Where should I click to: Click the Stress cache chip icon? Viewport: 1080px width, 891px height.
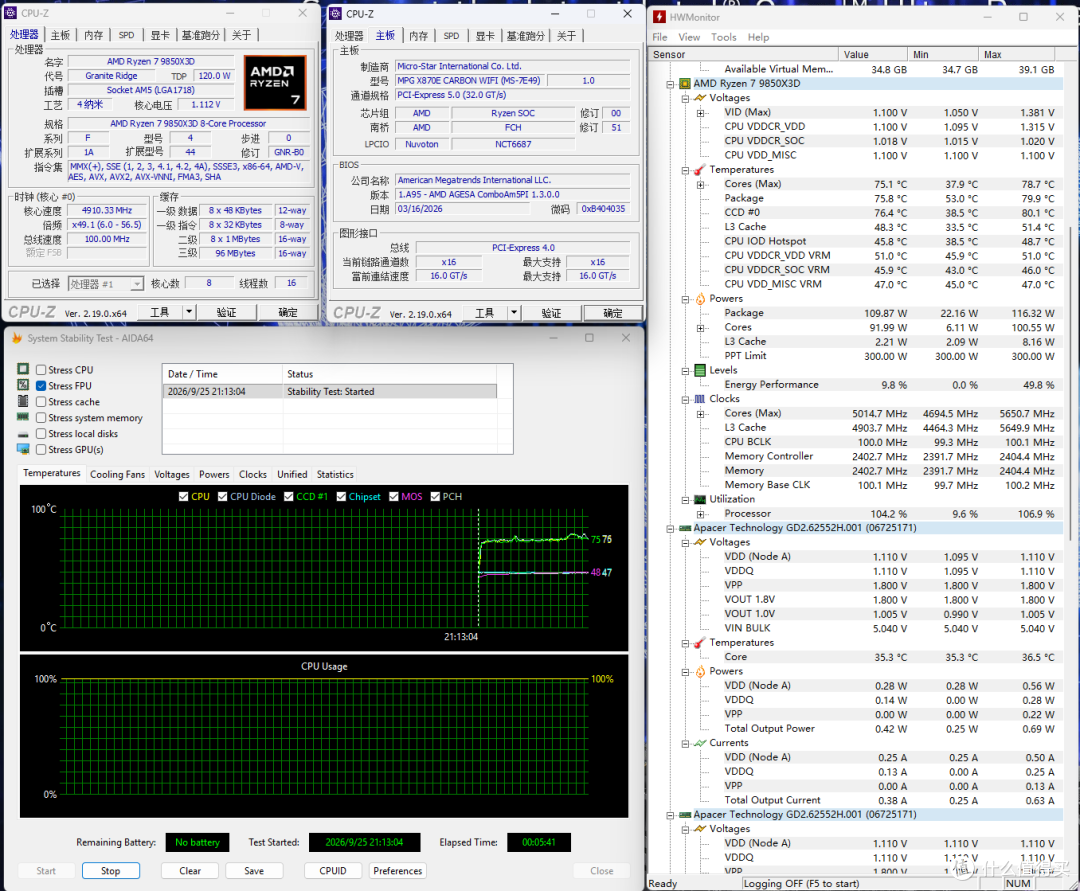click(x=23, y=401)
